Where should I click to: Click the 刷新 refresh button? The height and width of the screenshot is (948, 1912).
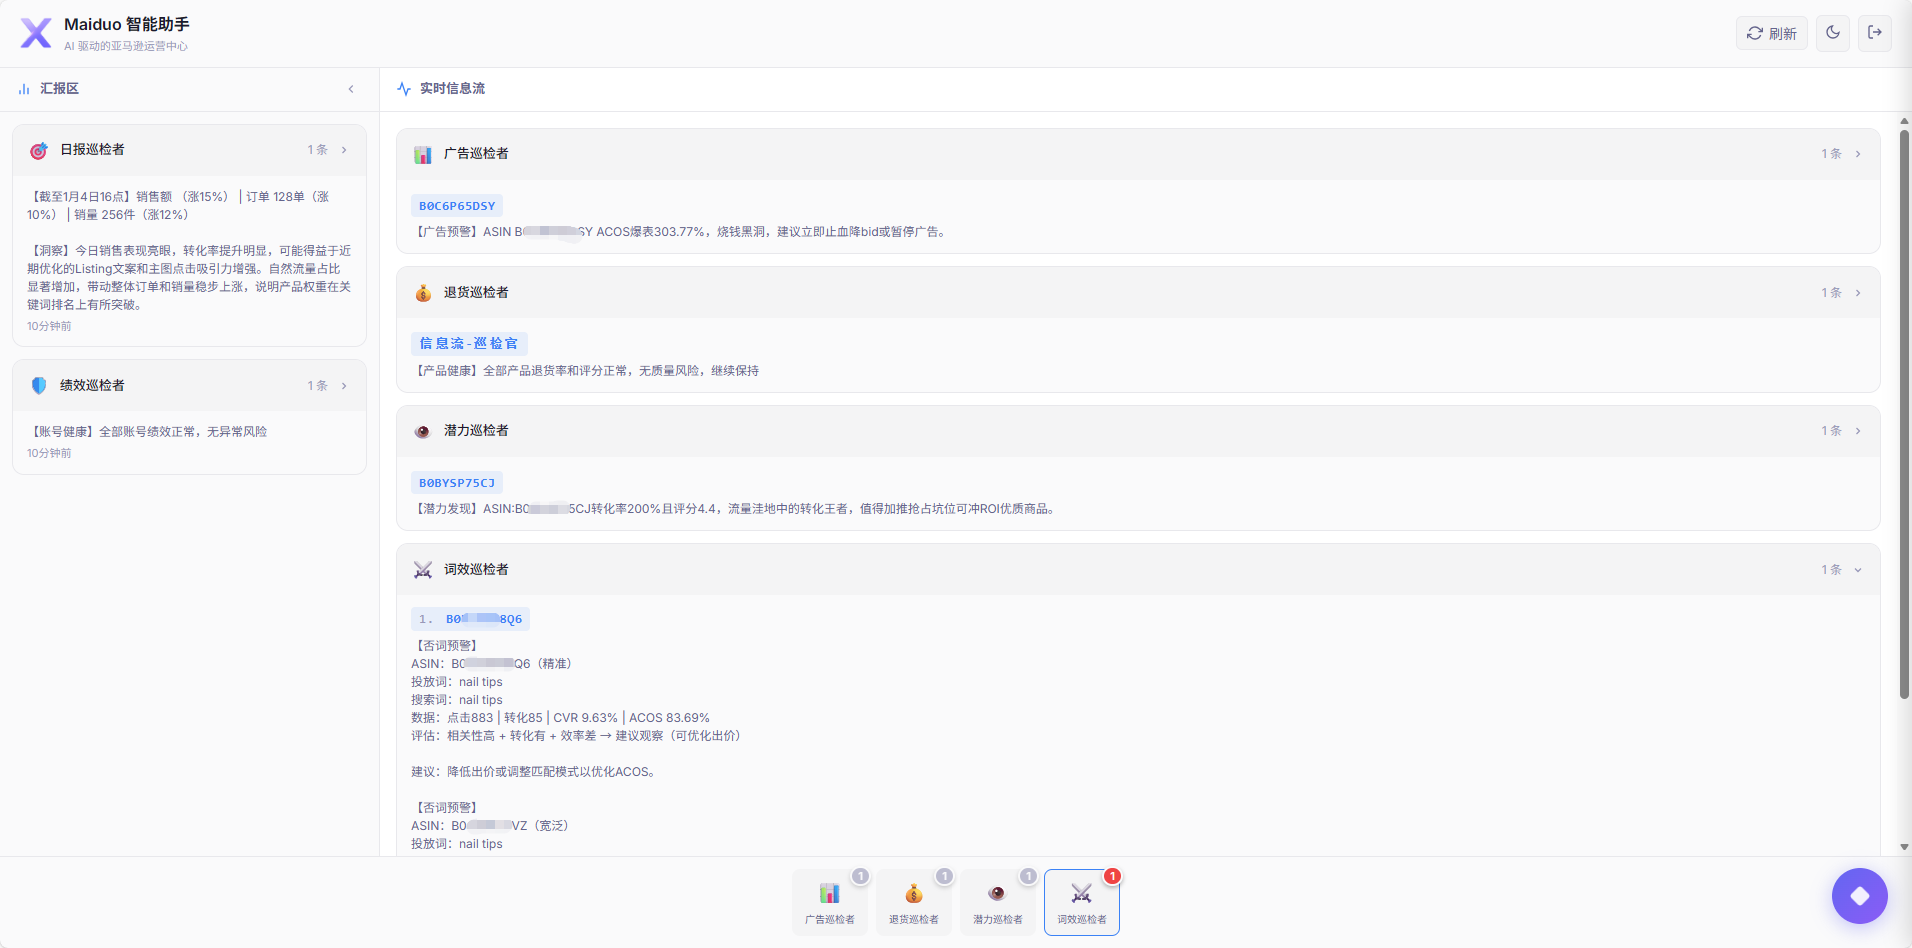point(1771,33)
